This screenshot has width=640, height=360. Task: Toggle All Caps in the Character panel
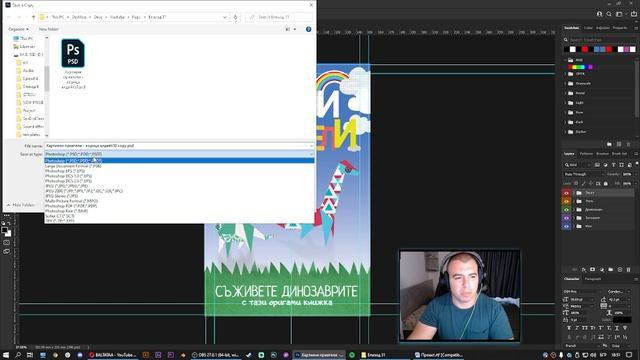pos(584,328)
